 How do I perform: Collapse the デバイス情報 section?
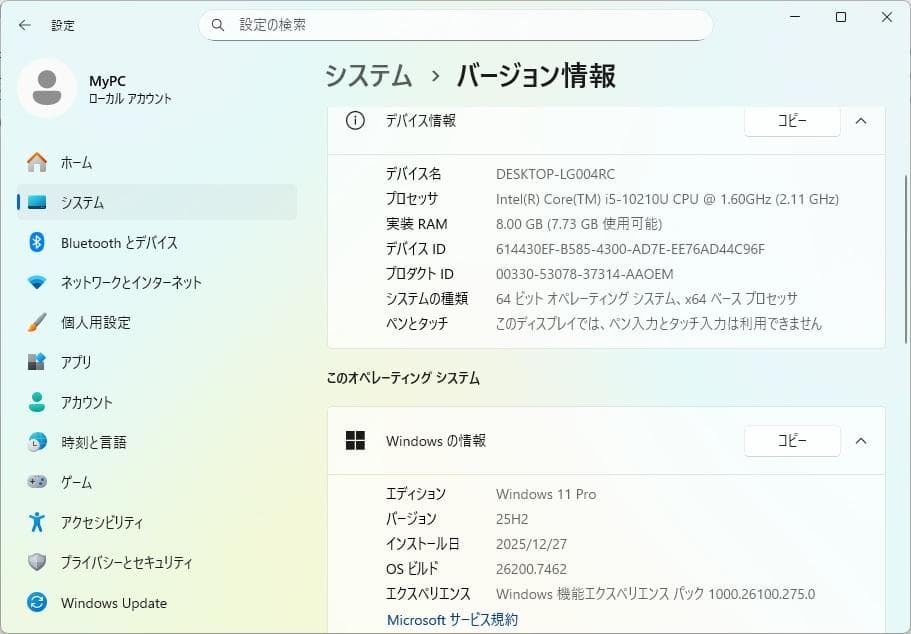861,120
